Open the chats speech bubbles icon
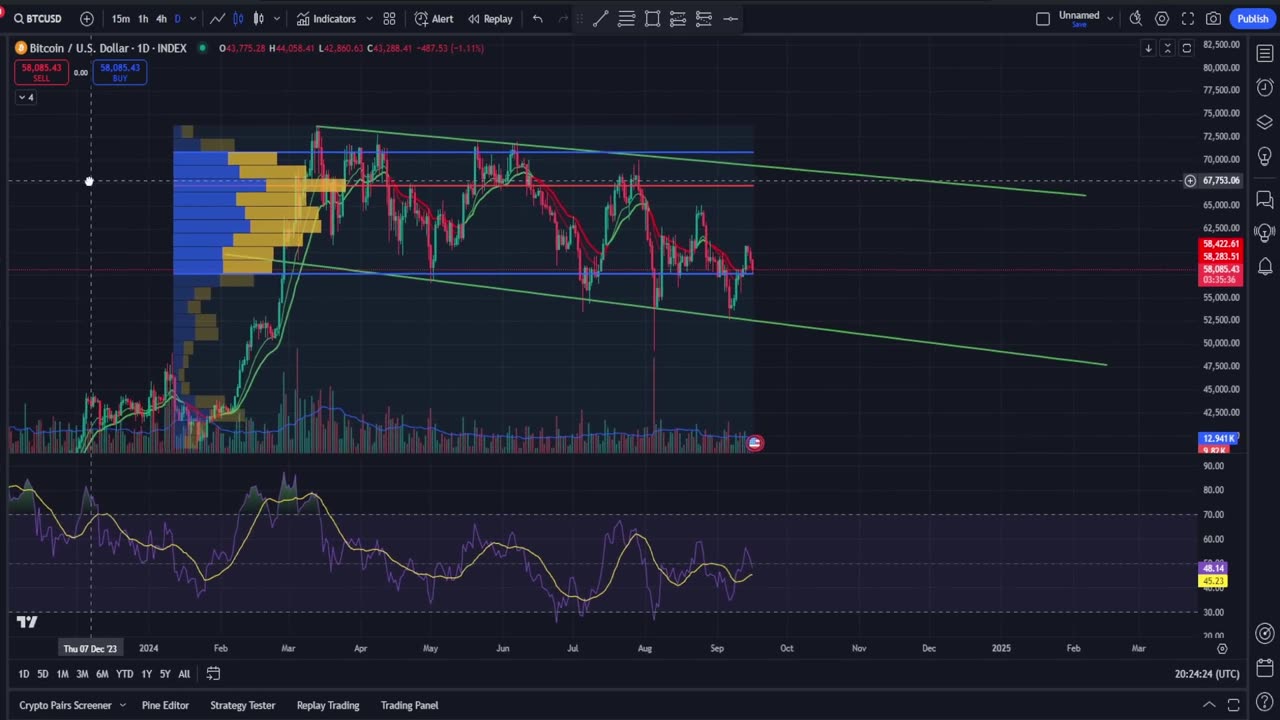This screenshot has width=1280, height=720. [1265, 199]
